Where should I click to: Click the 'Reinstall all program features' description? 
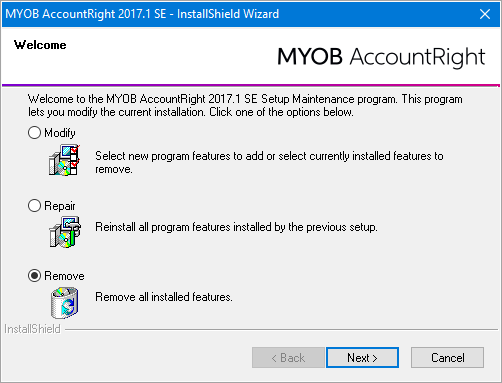click(x=236, y=227)
